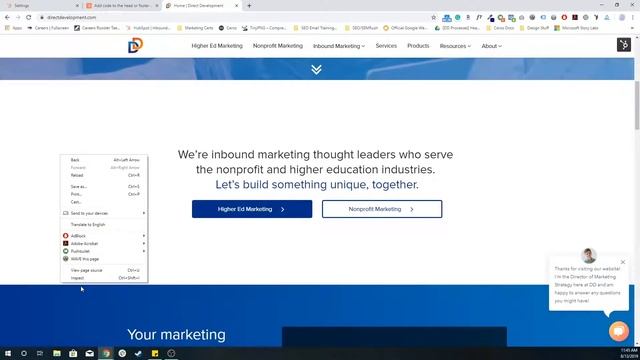
Task: Choose Cast in the context menu
Action: click(x=104, y=202)
